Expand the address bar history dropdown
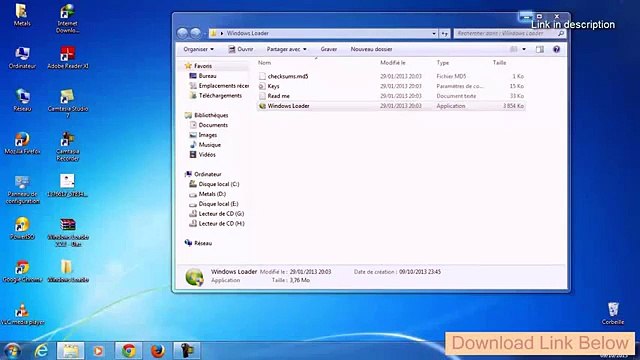The height and width of the screenshot is (360, 640). 434,33
